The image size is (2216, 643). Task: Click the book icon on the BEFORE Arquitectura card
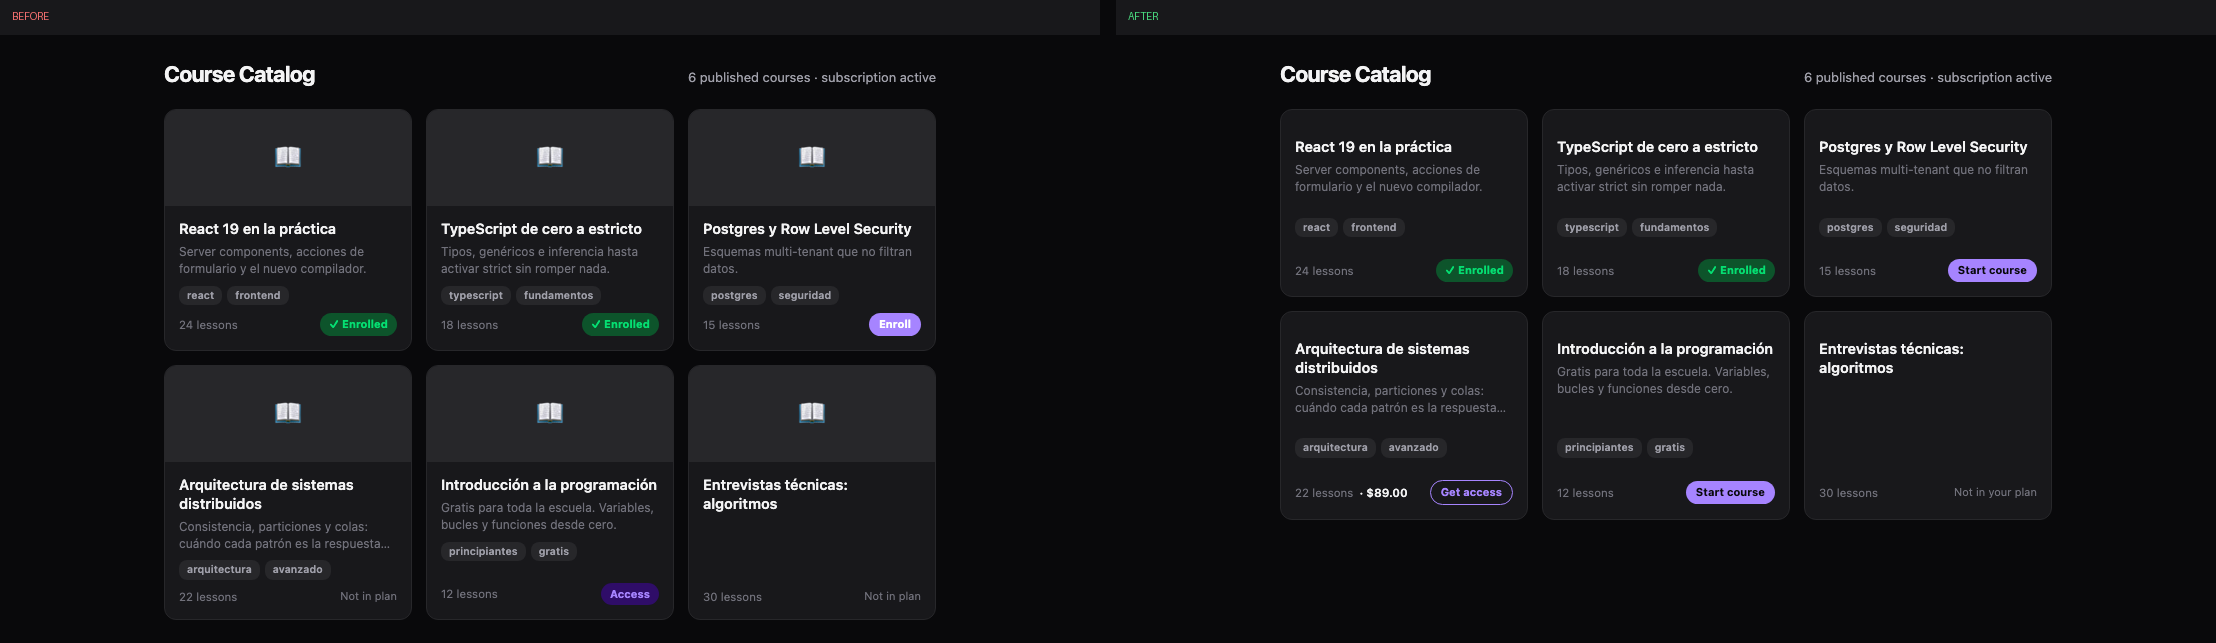click(288, 412)
